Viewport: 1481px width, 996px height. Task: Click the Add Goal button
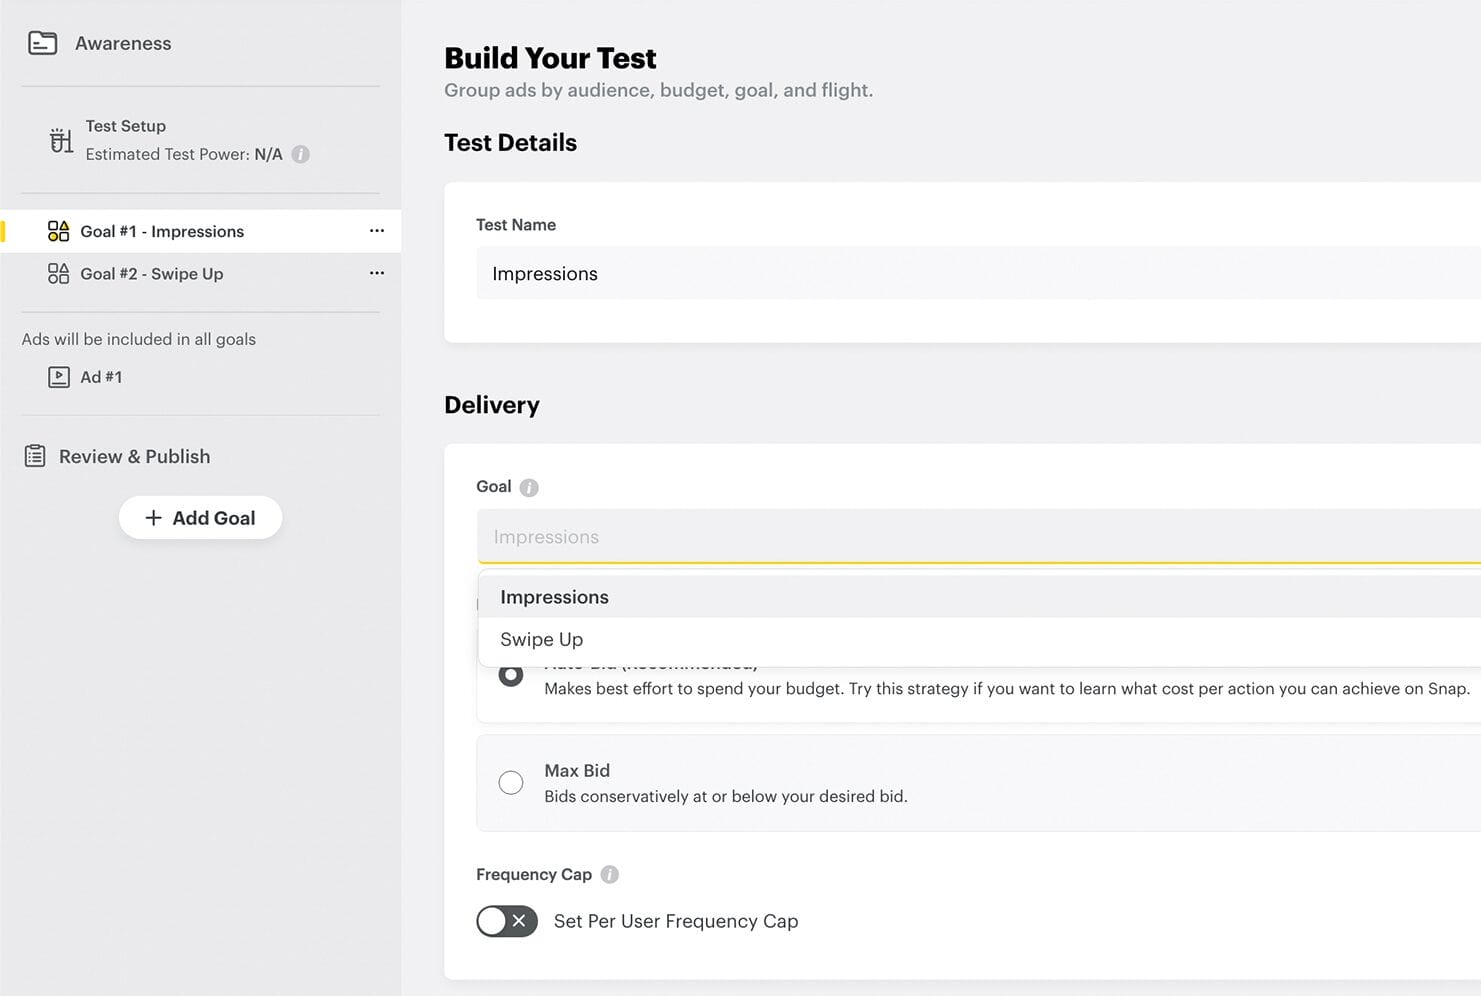pyautogui.click(x=200, y=518)
